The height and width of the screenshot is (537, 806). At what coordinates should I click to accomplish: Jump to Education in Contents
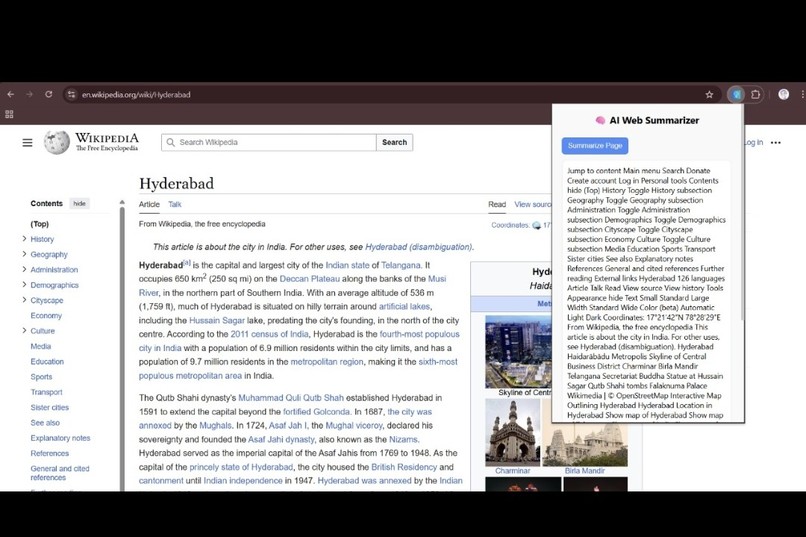[x=47, y=362]
